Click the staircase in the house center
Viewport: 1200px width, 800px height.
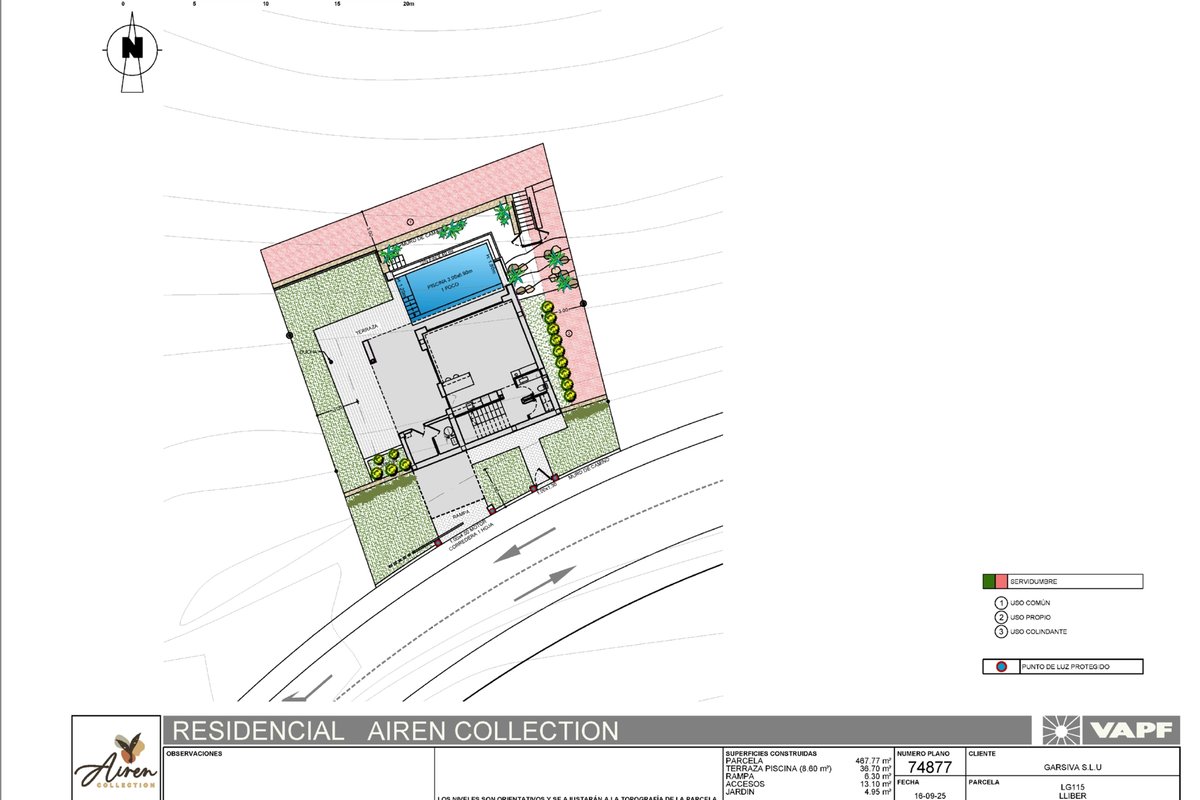click(488, 418)
